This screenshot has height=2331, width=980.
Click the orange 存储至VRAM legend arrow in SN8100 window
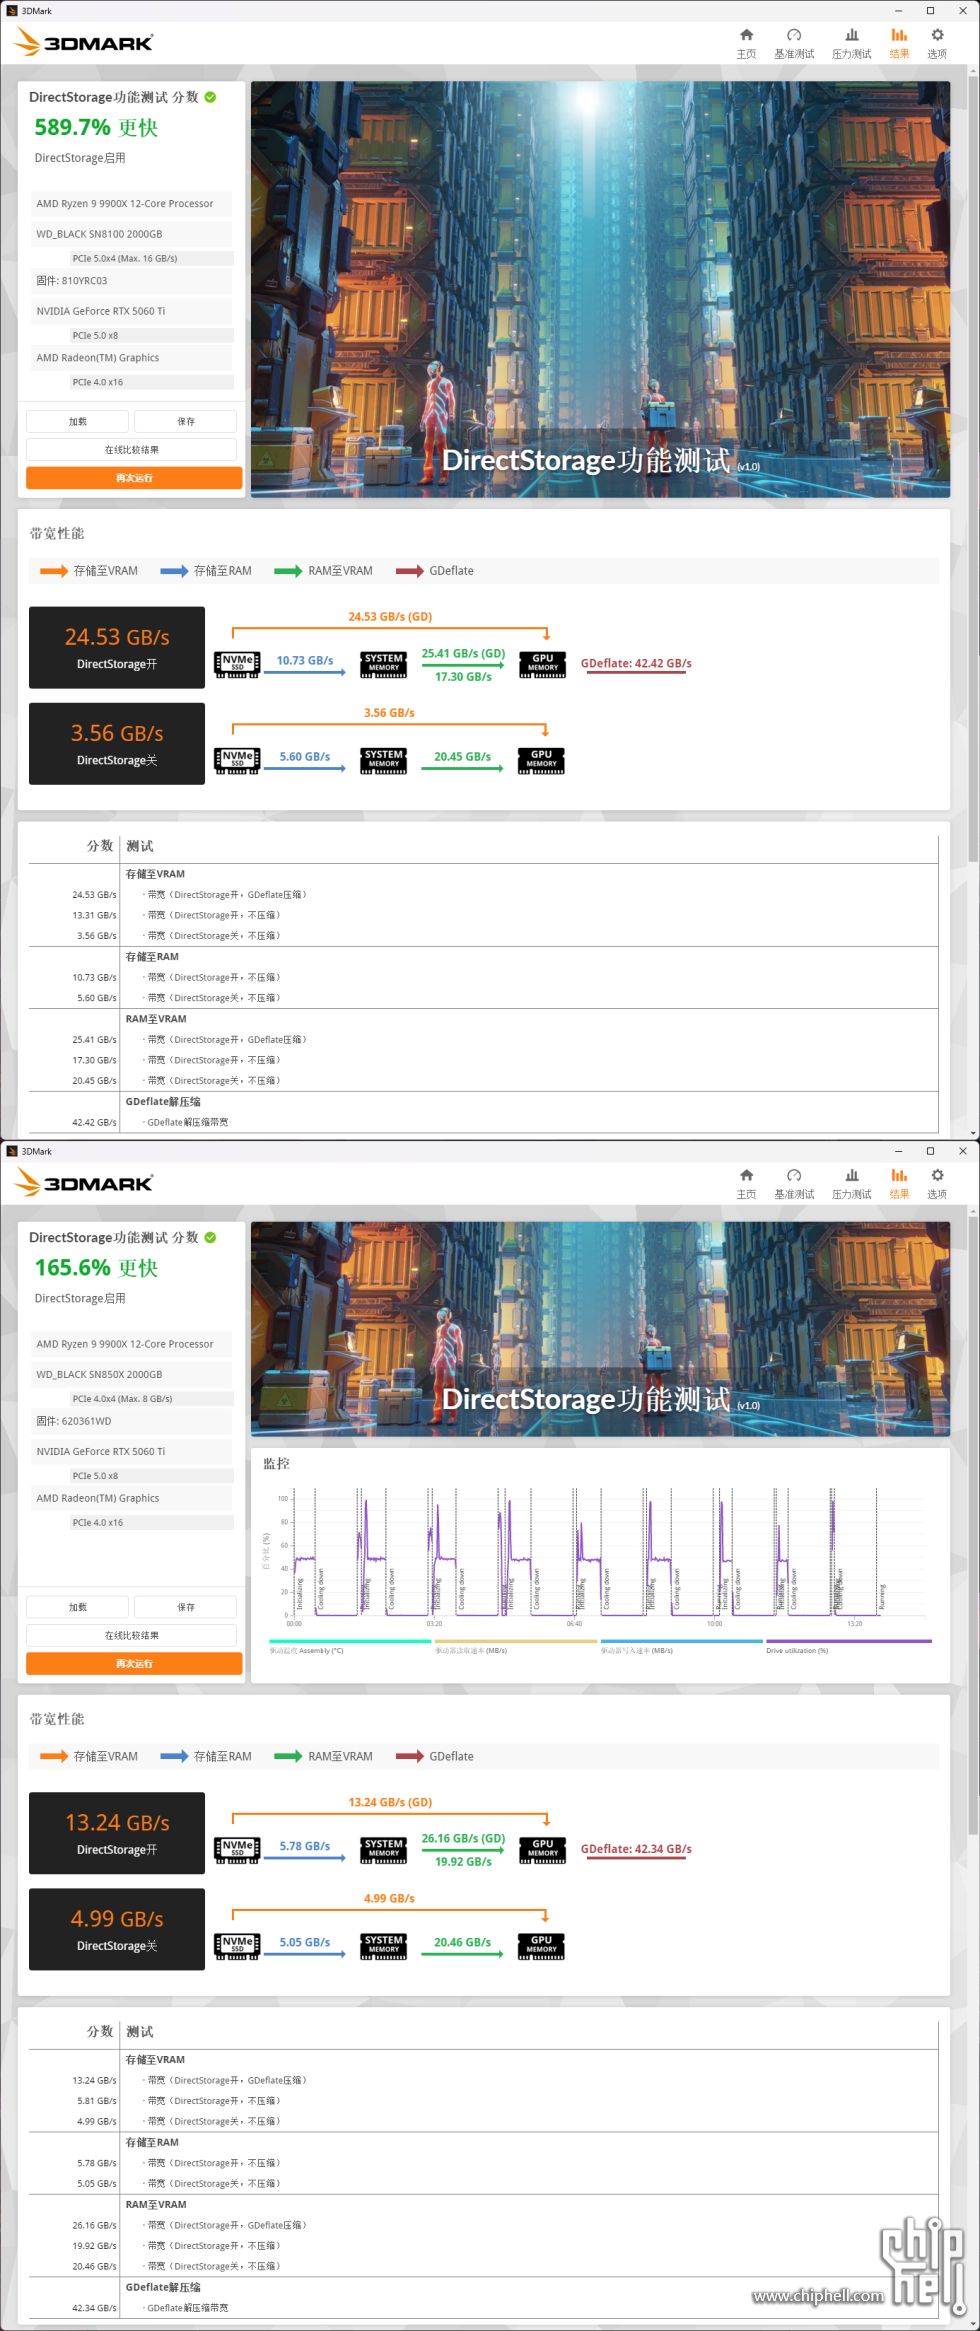(54, 571)
